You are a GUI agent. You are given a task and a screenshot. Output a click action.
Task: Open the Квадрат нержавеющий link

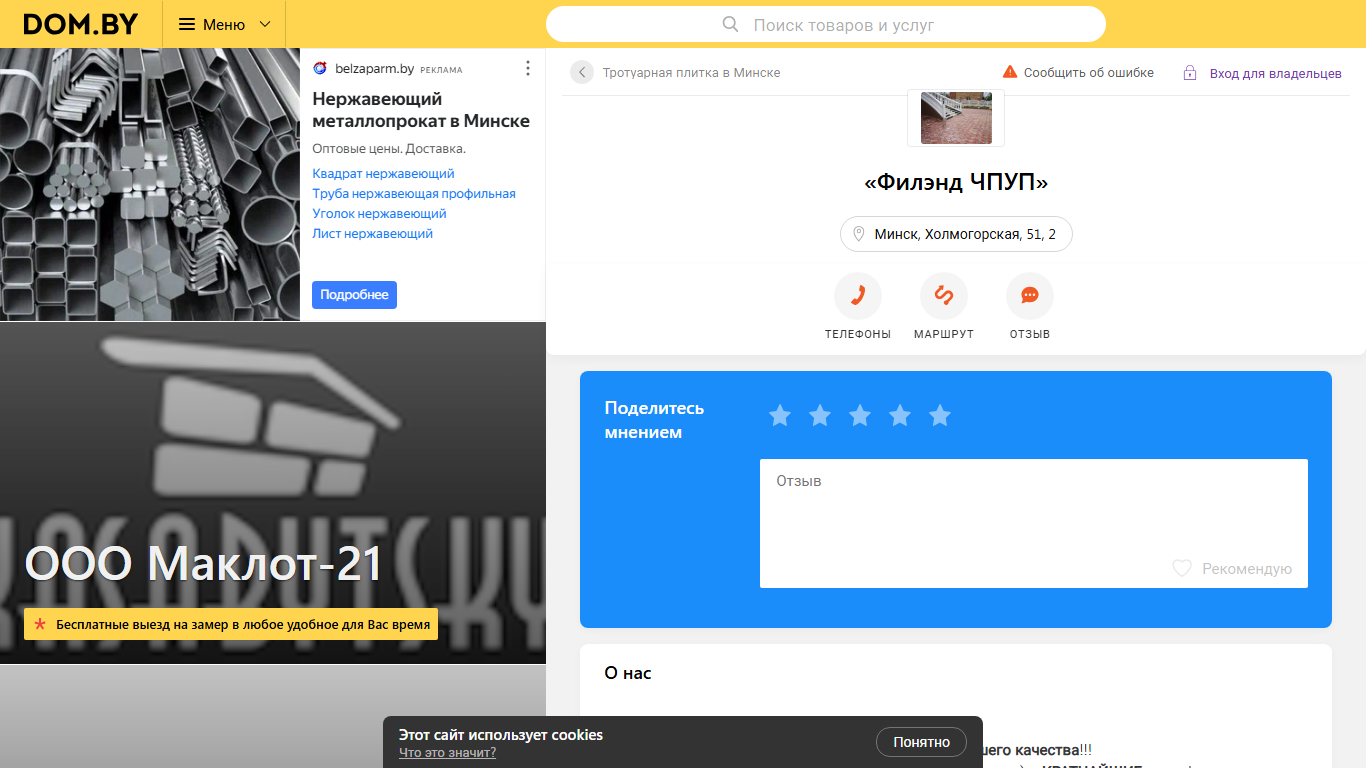(x=383, y=174)
